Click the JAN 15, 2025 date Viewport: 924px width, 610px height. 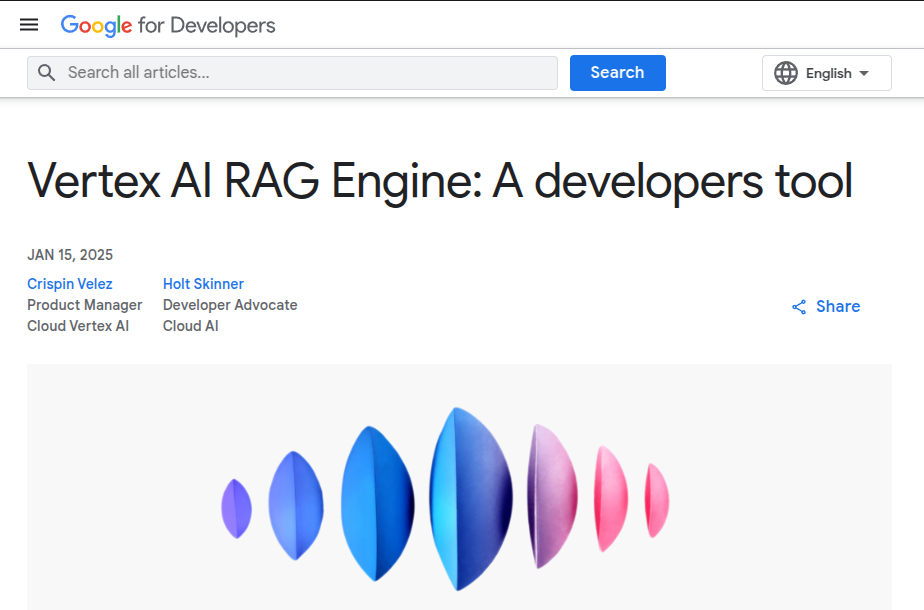point(70,255)
